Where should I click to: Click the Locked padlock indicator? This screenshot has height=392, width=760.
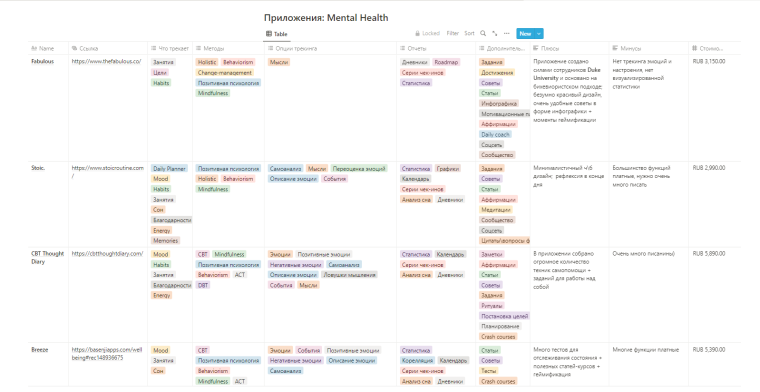tap(428, 33)
